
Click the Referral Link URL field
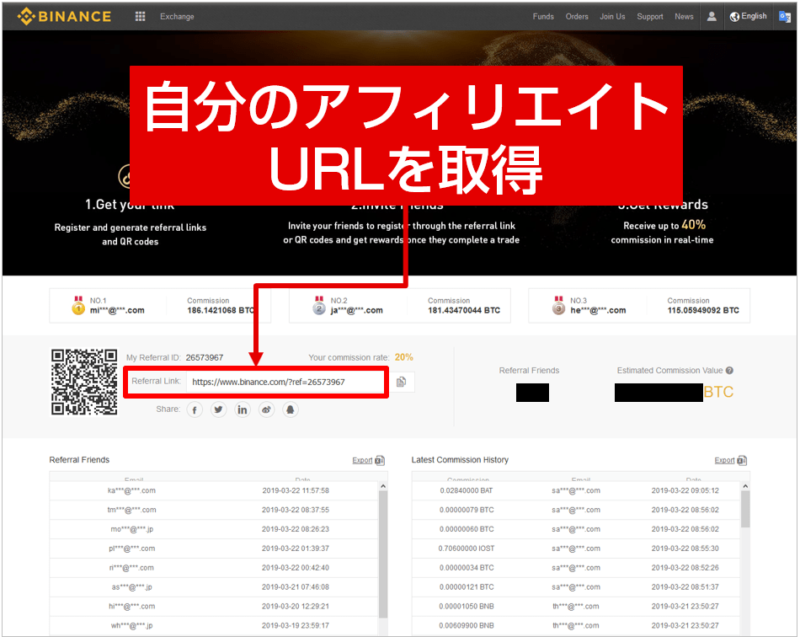pos(286,382)
